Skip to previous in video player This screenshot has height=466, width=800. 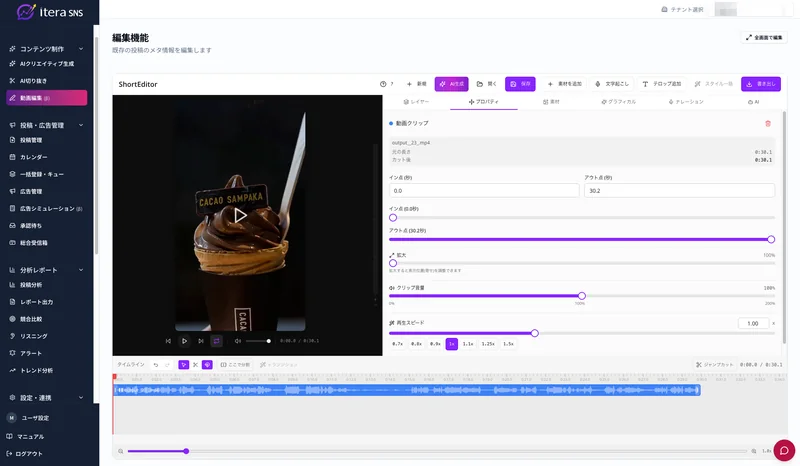tap(168, 341)
